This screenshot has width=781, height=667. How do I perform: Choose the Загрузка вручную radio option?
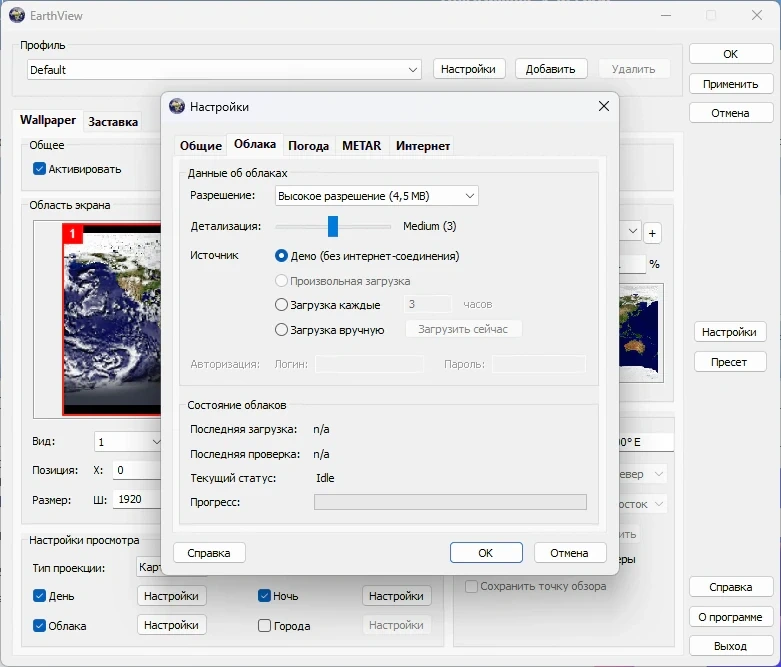pos(281,330)
